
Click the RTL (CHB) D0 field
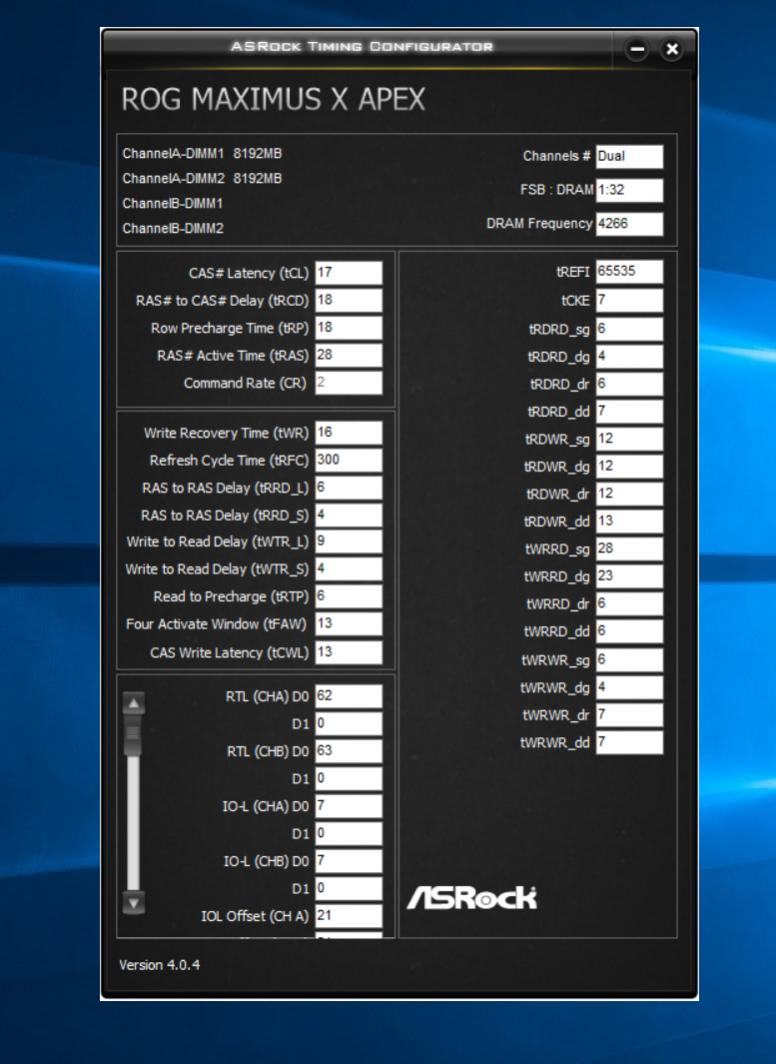click(x=349, y=751)
